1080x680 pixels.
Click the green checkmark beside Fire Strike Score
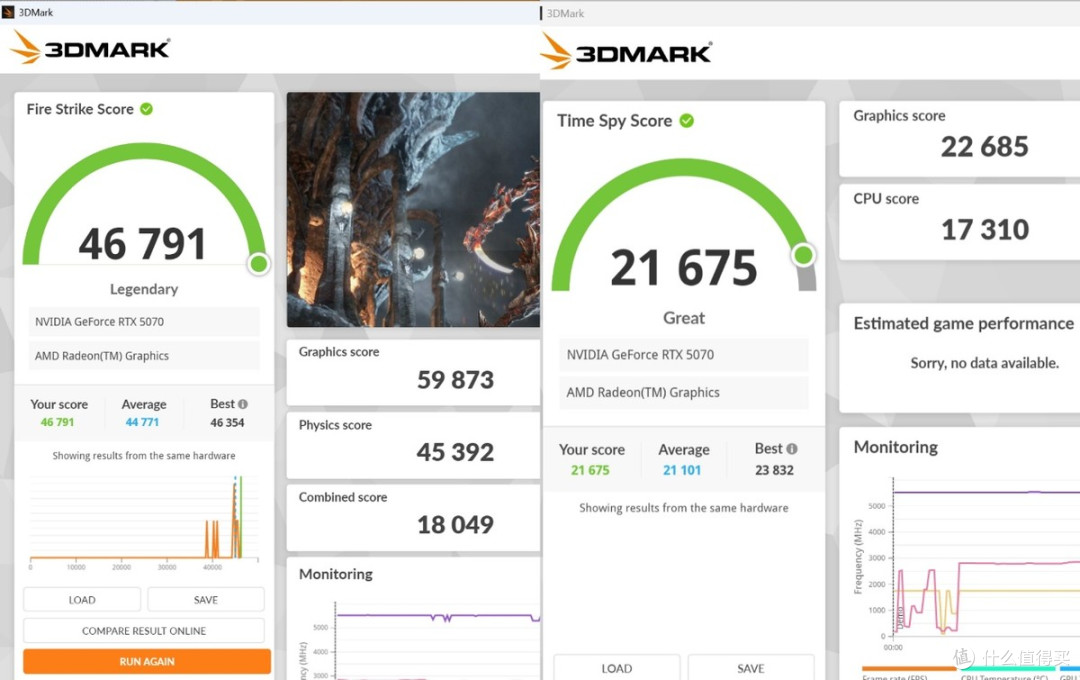click(x=147, y=109)
